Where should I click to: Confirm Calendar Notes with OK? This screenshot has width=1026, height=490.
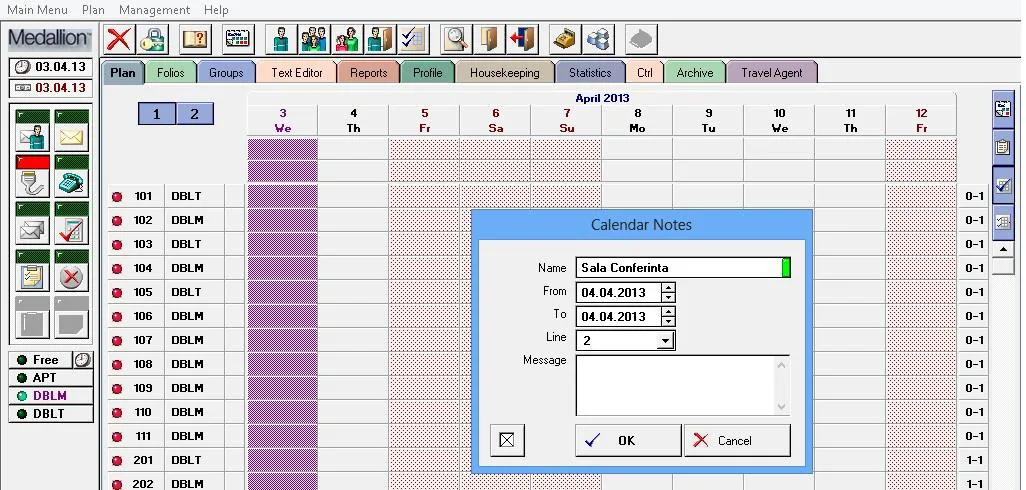pos(628,440)
